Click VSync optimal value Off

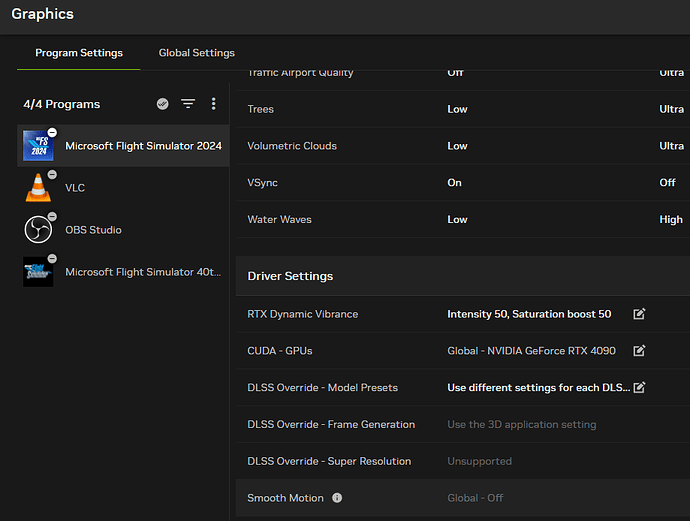tap(668, 183)
